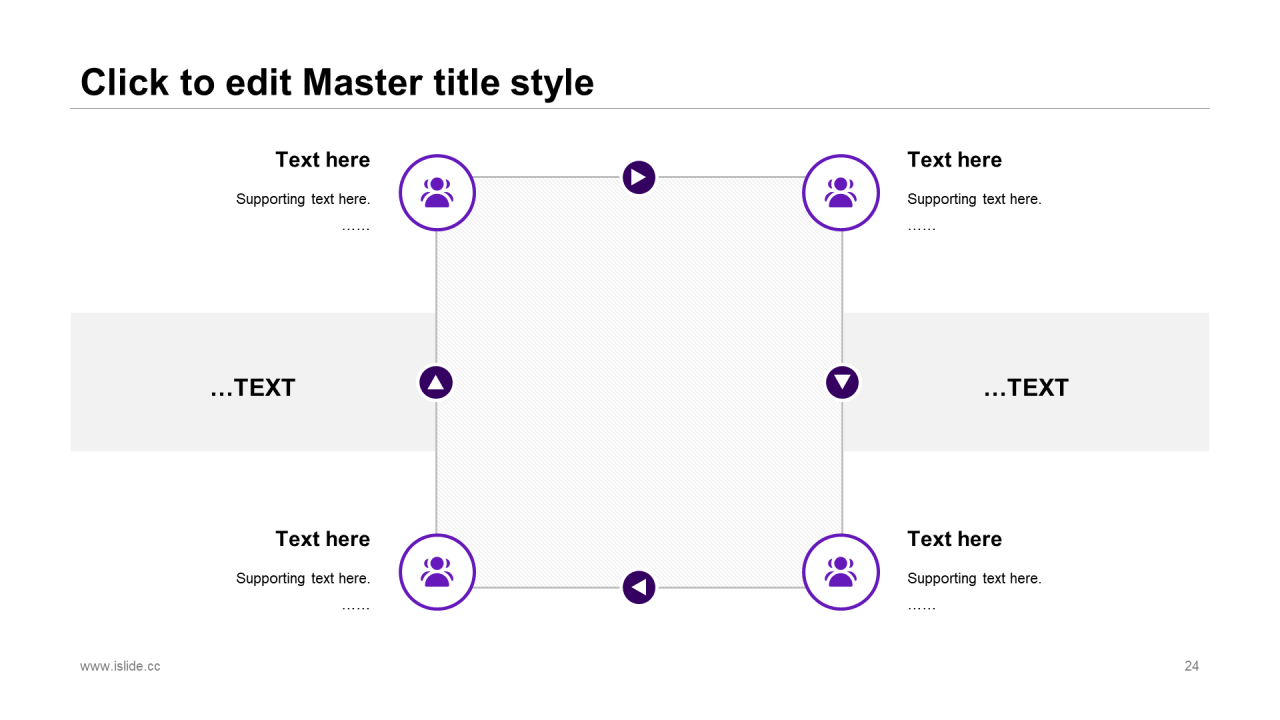Click the slide number 24
Screen dimensions: 1280x720
point(1191,666)
